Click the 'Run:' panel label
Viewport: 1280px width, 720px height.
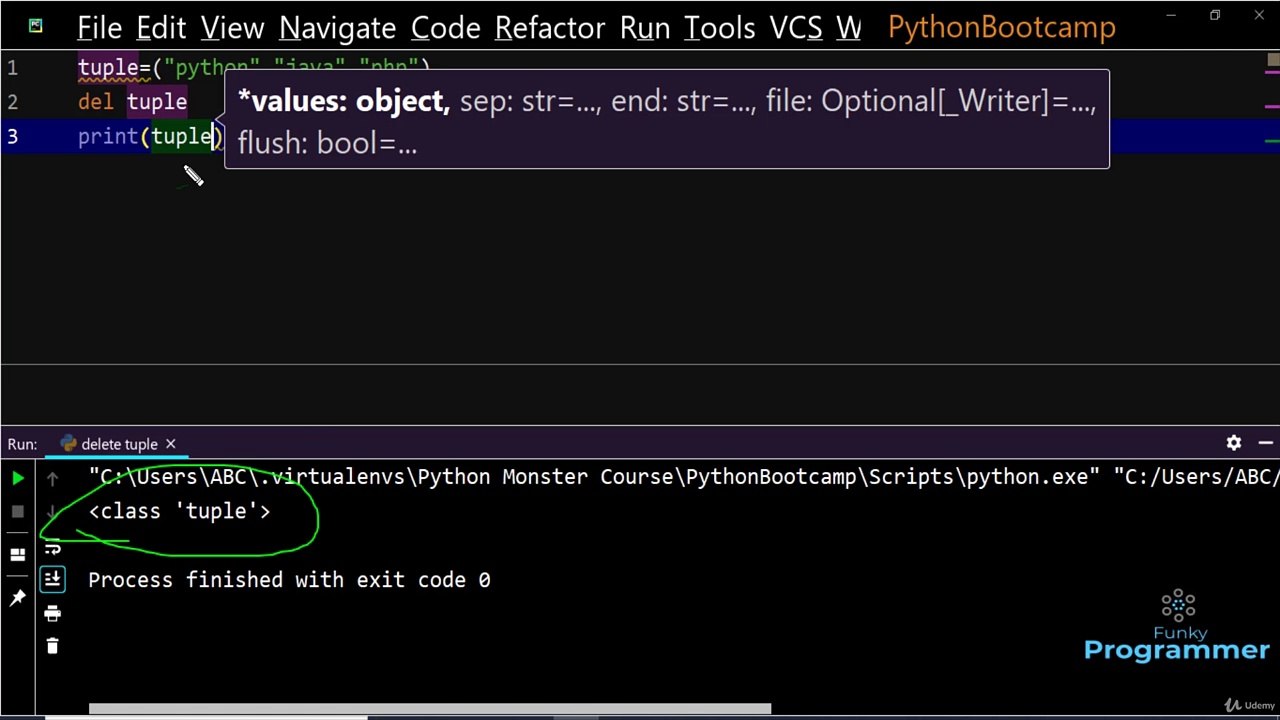(x=22, y=444)
